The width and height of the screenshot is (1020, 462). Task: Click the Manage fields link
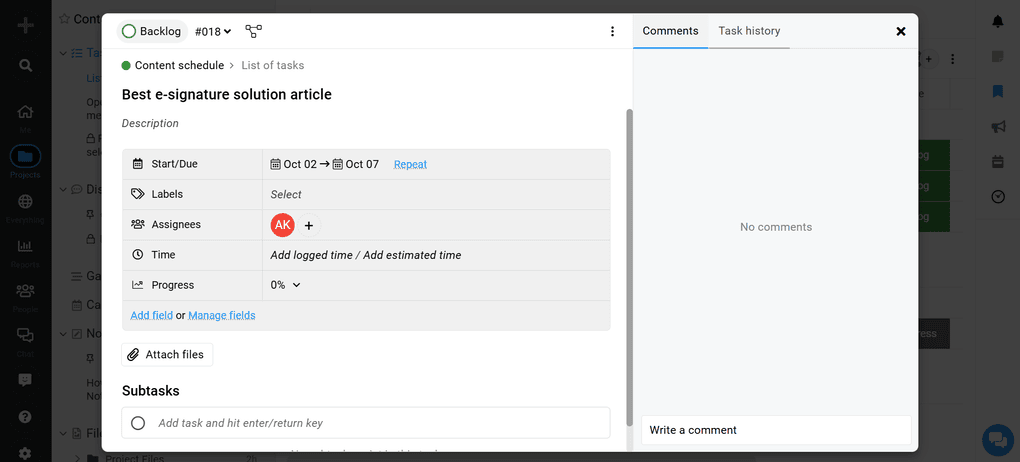click(222, 315)
